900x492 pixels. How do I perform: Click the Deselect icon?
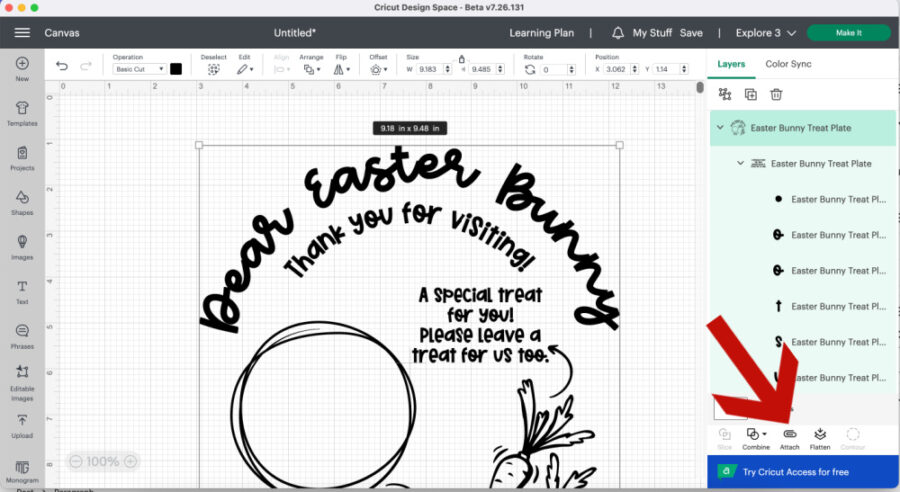click(x=212, y=69)
